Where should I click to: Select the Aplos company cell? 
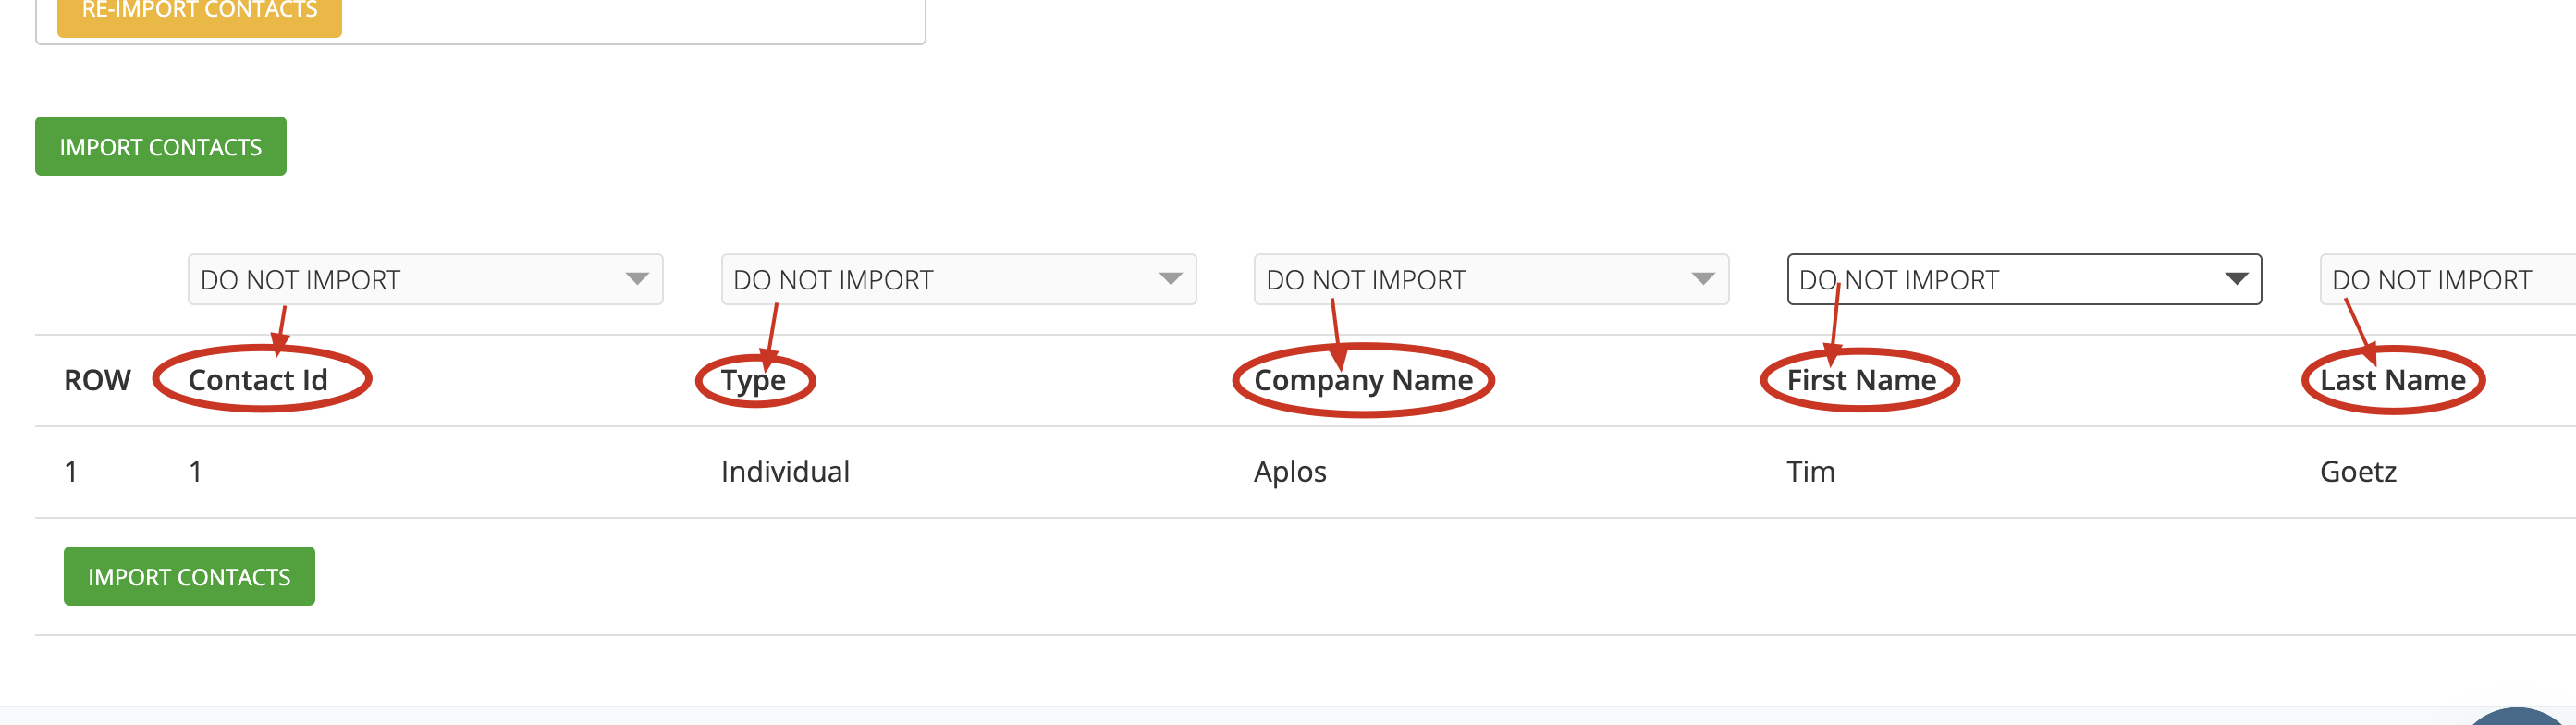1290,471
